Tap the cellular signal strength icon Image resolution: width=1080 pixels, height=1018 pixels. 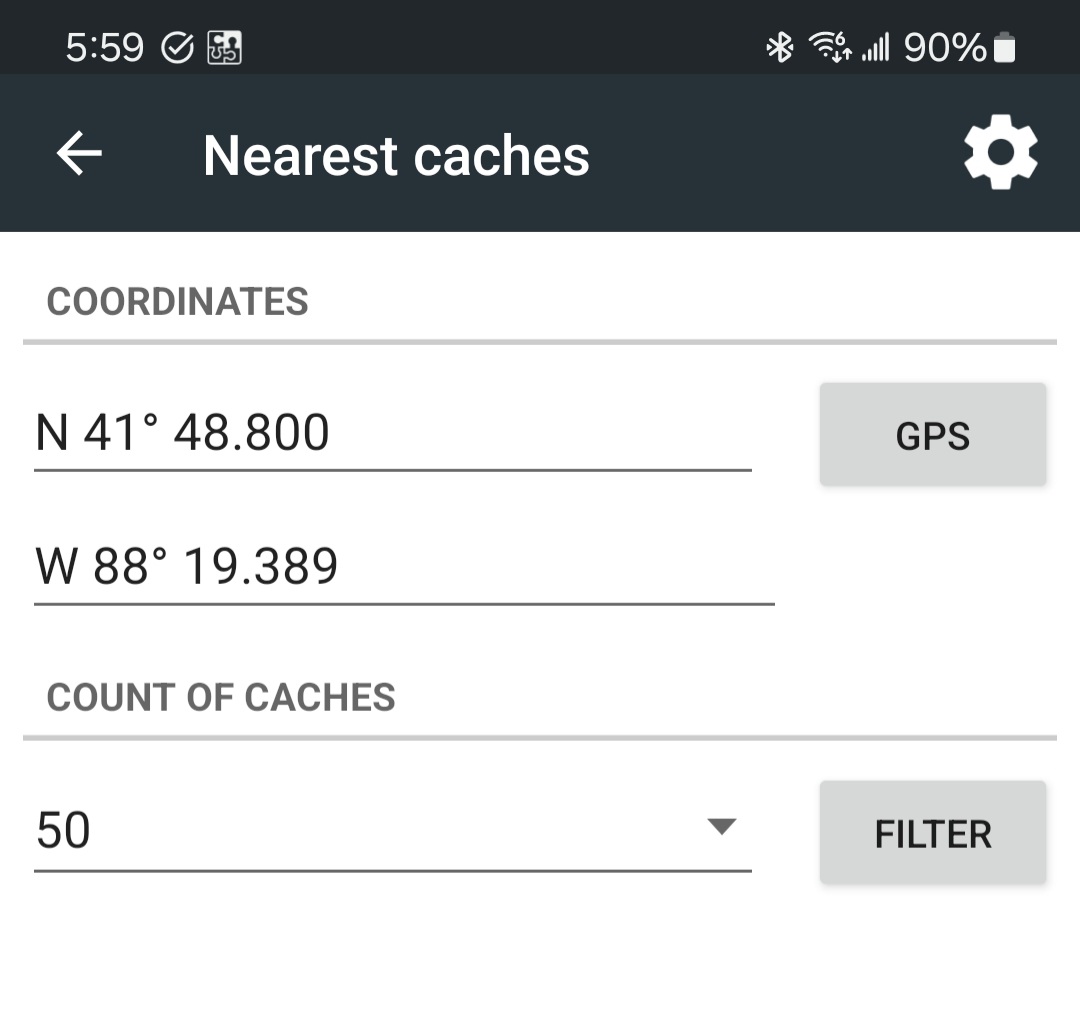point(875,47)
